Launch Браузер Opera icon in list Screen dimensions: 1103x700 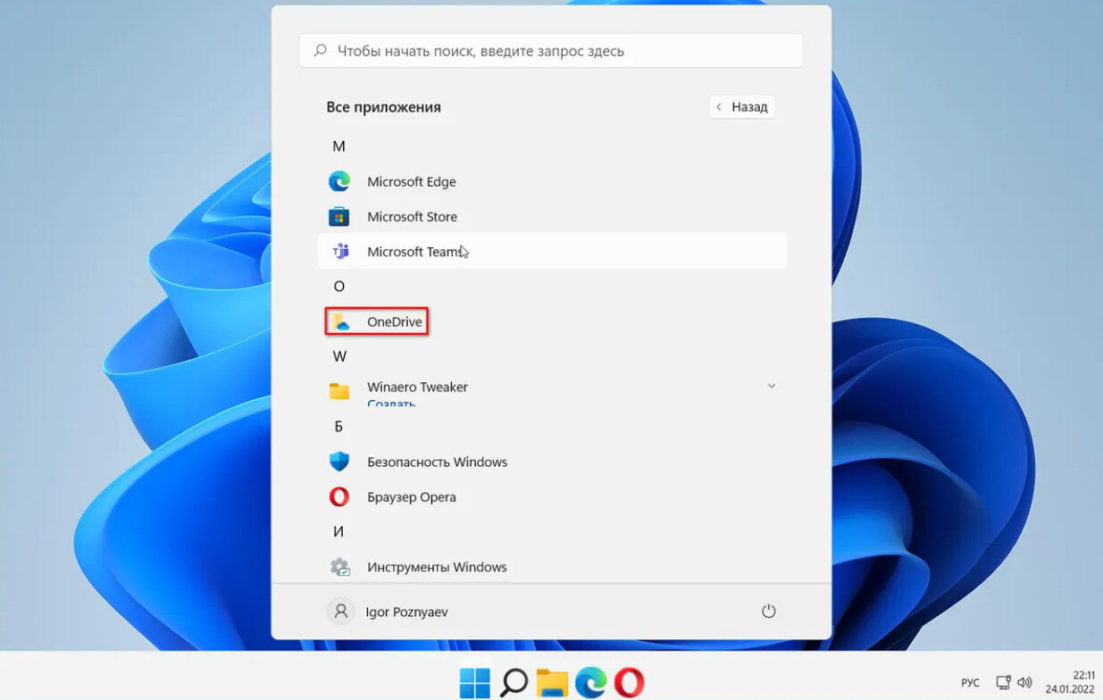[x=339, y=497]
